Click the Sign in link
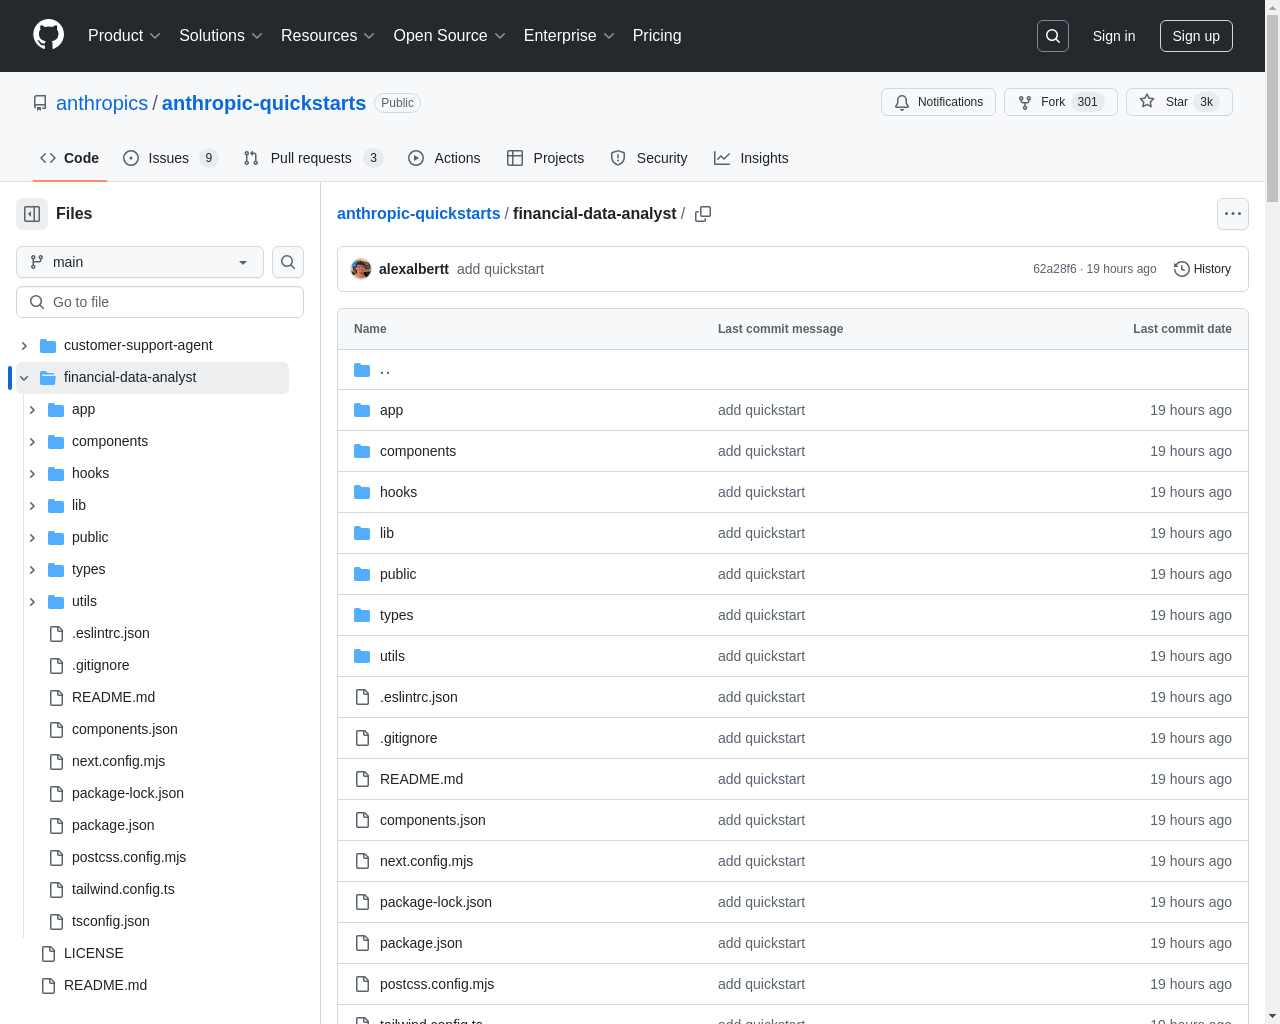The width and height of the screenshot is (1280, 1024). (x=1114, y=36)
